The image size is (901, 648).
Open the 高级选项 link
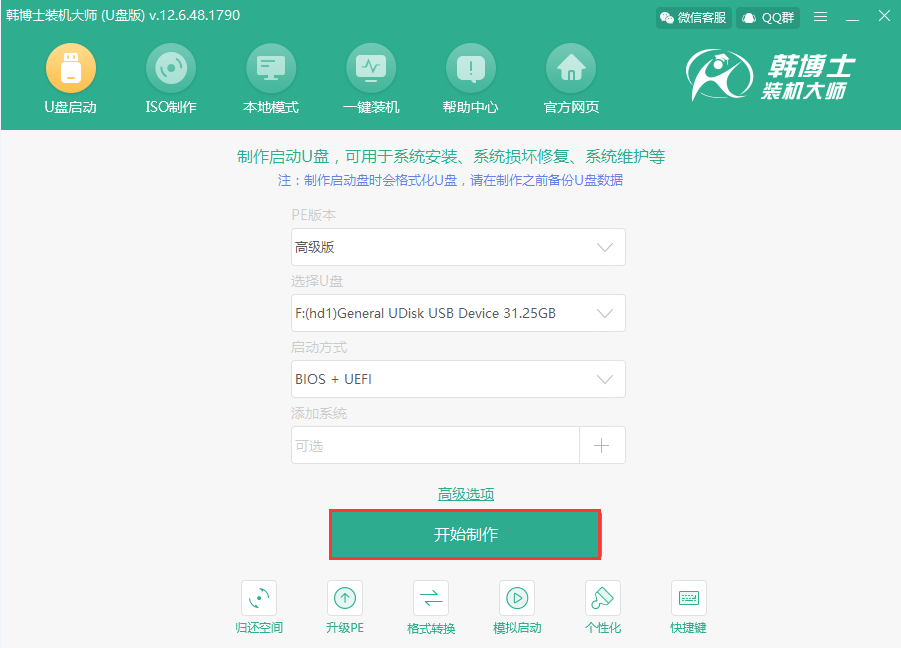[x=466, y=494]
